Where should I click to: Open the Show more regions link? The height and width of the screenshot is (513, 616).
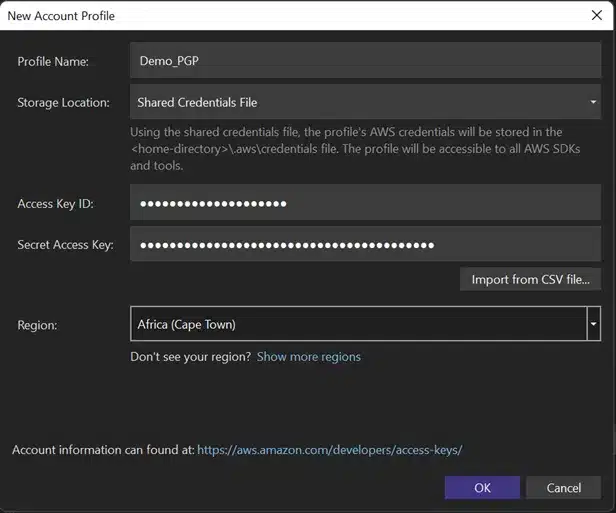click(x=309, y=357)
